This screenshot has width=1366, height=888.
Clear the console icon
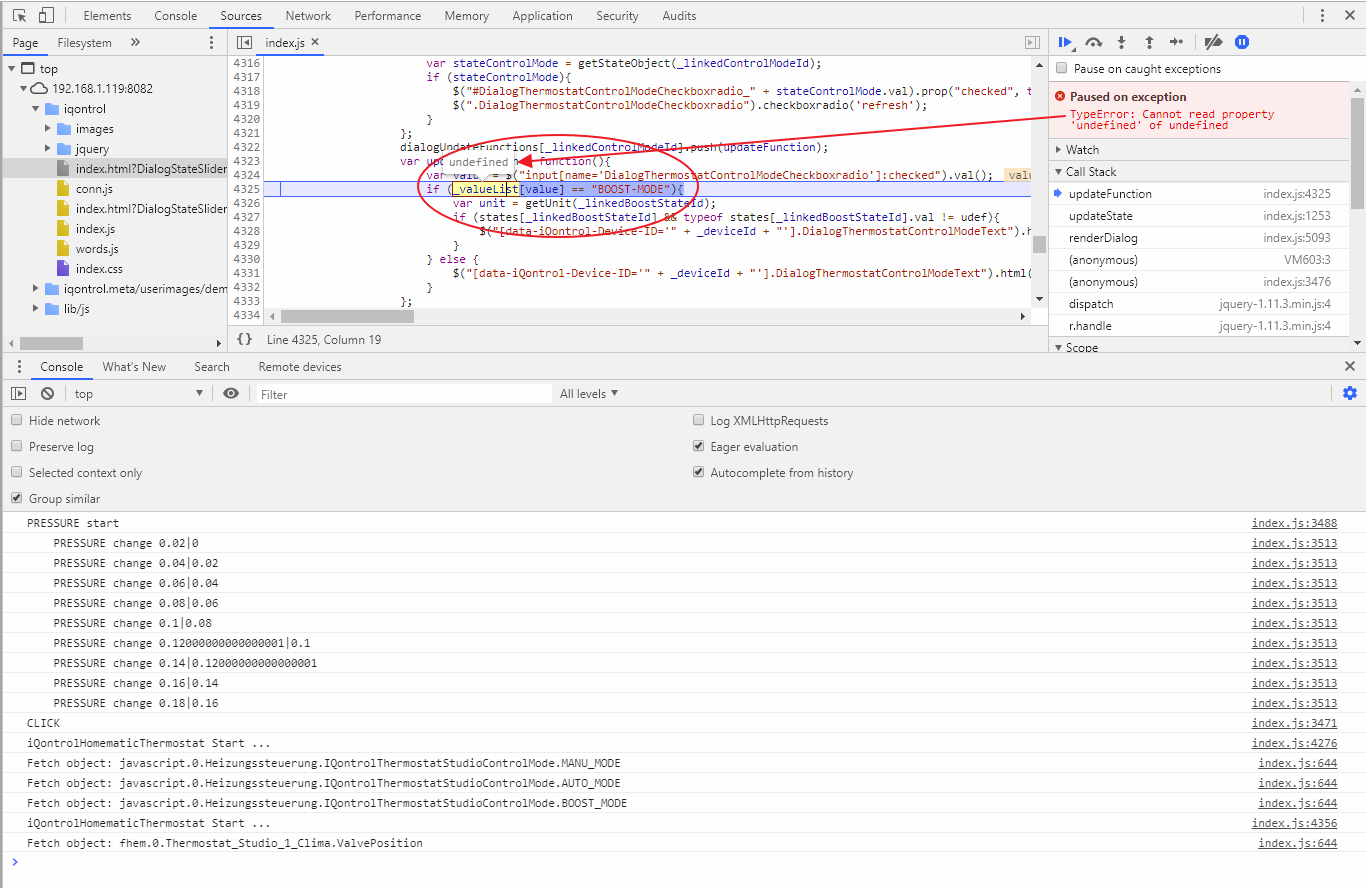click(47, 394)
